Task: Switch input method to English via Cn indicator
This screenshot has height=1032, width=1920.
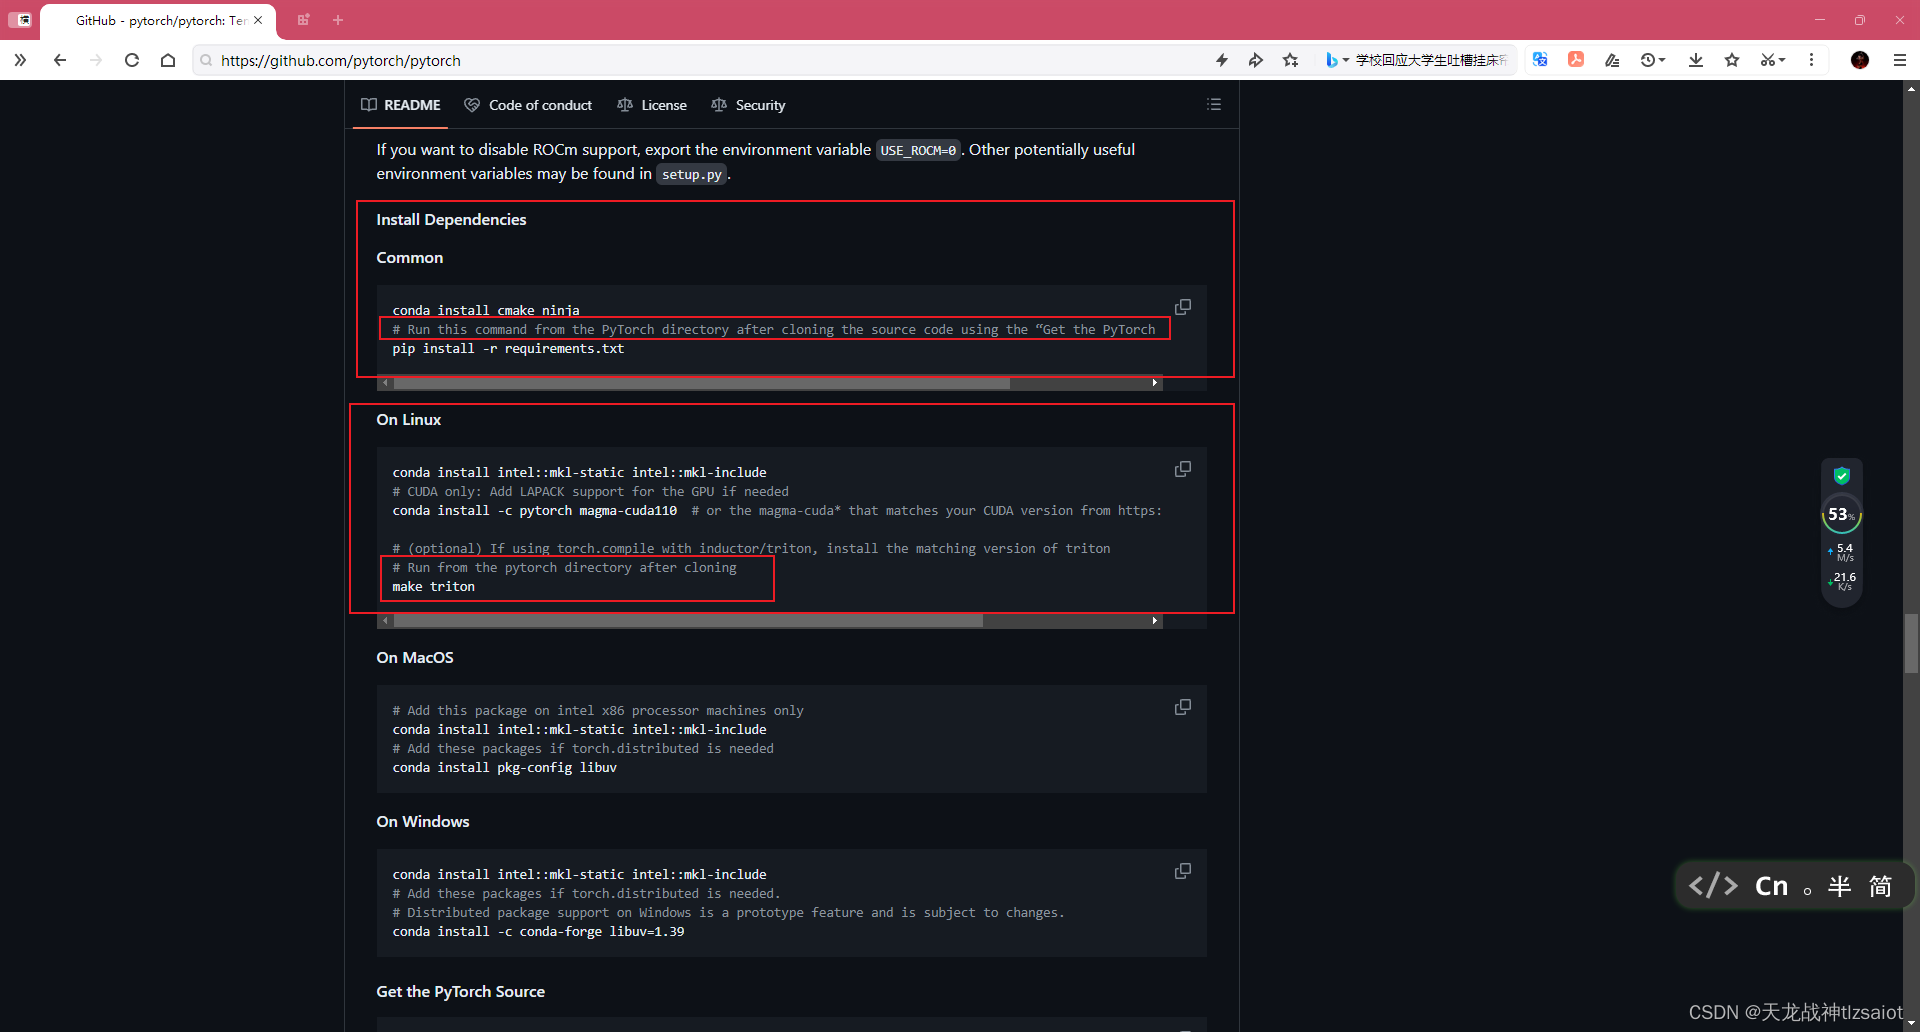Action: coord(1770,885)
